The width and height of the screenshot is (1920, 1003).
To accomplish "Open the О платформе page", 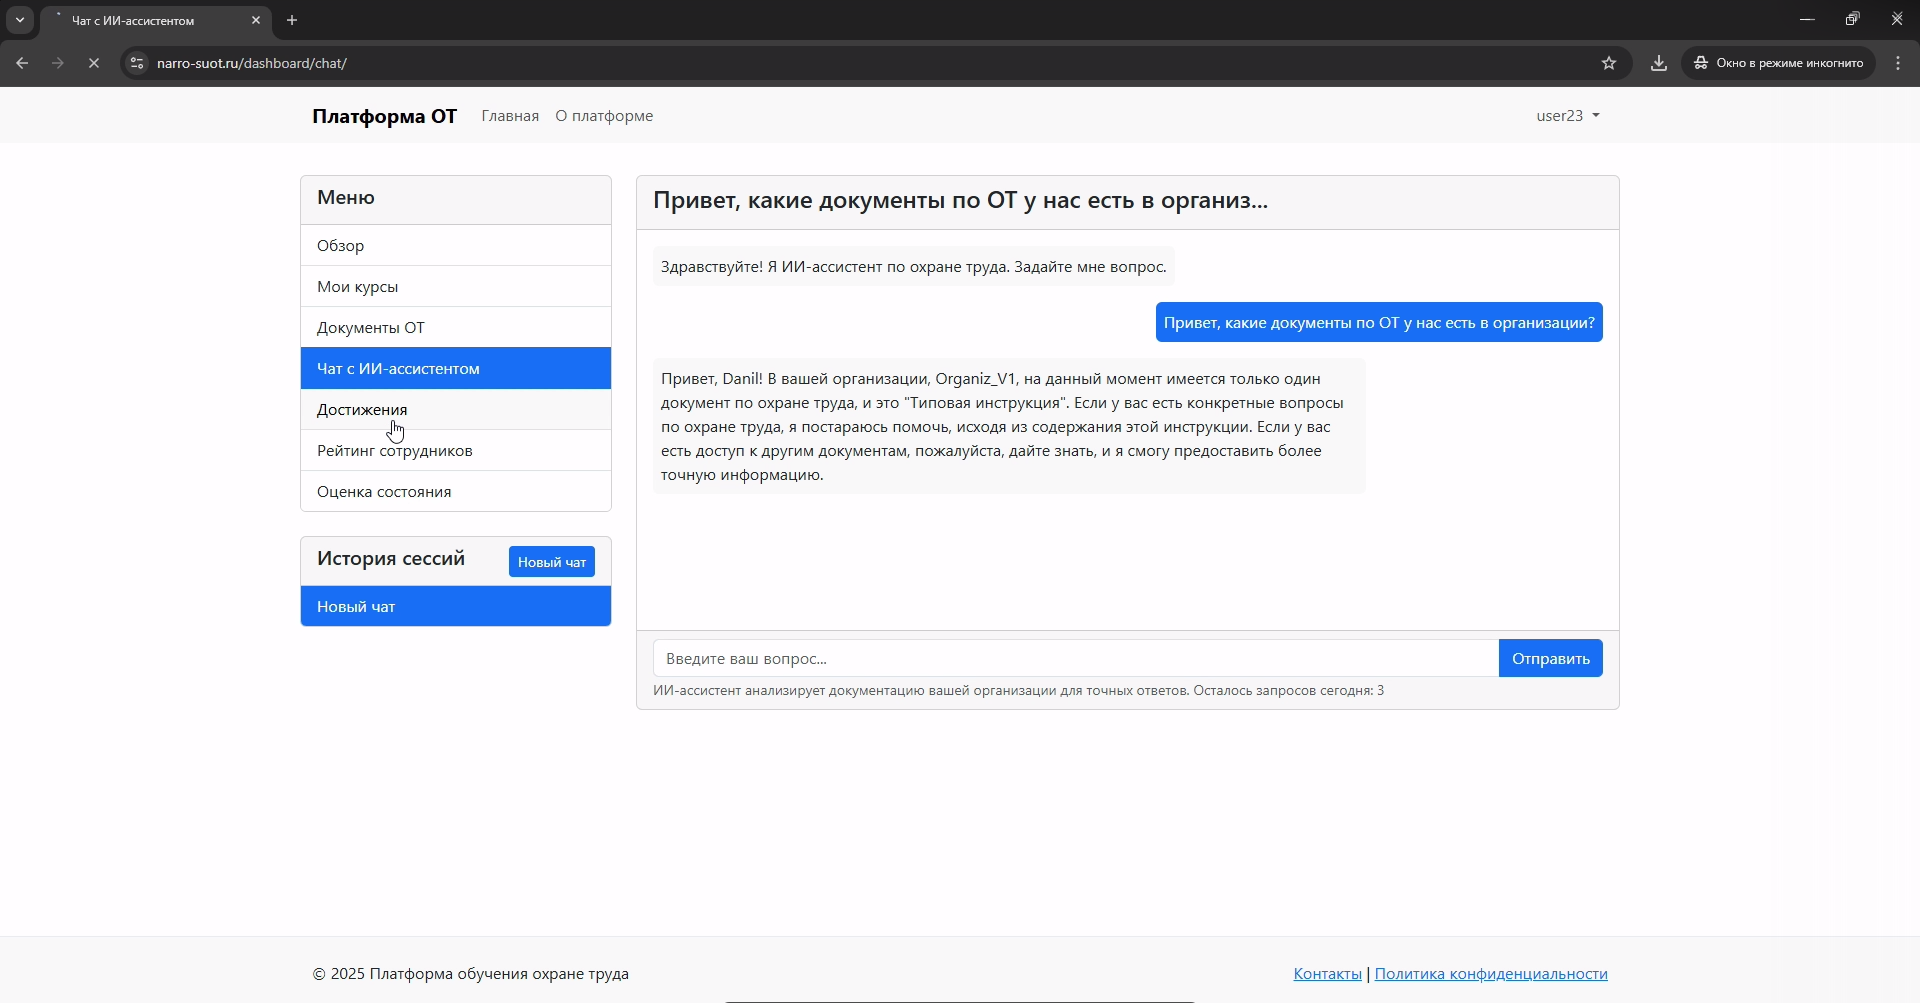I will click(x=603, y=115).
